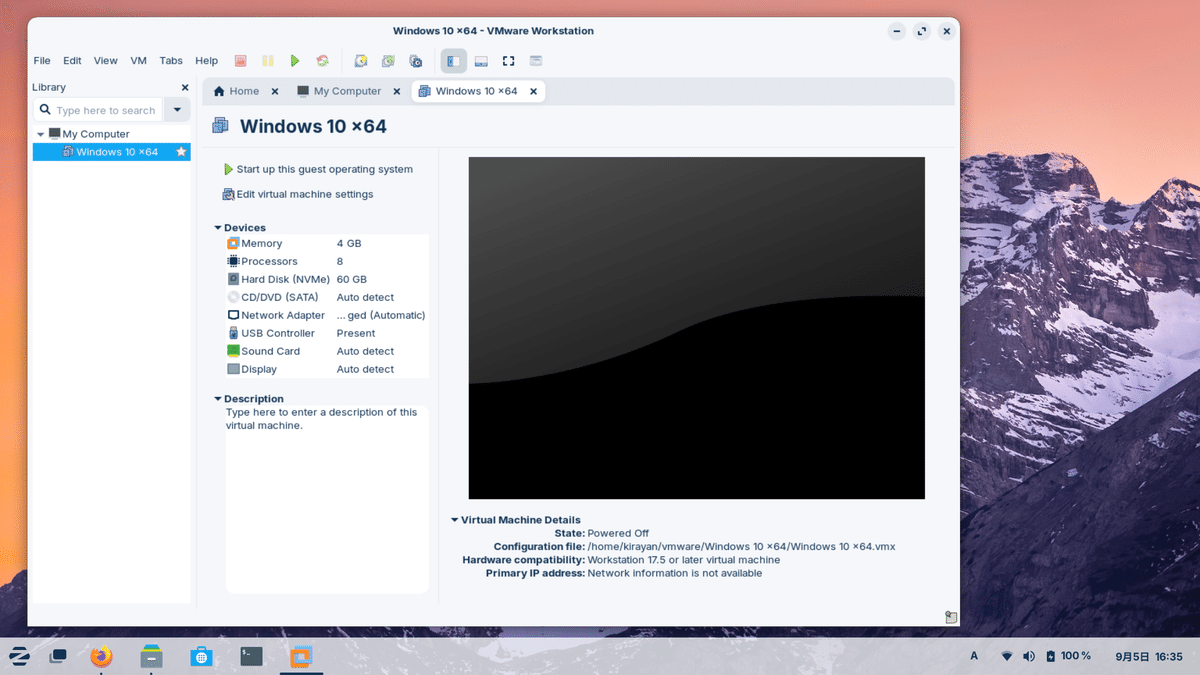The image size is (1200, 675).
Task: Close the Windows 10 x64 tab
Action: click(x=533, y=91)
